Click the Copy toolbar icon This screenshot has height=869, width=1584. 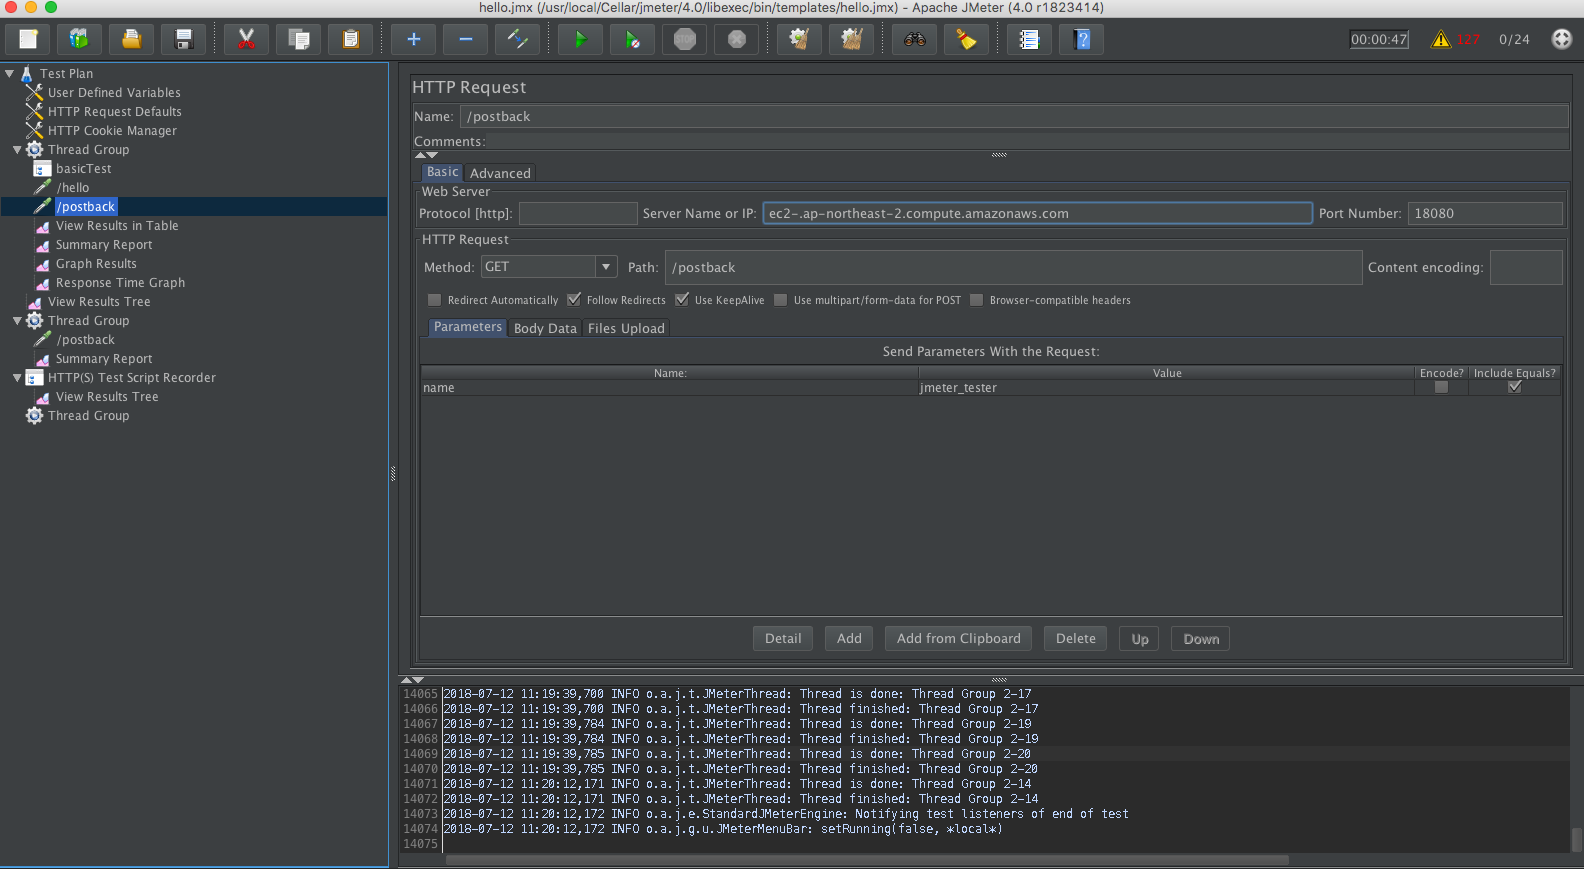(298, 40)
